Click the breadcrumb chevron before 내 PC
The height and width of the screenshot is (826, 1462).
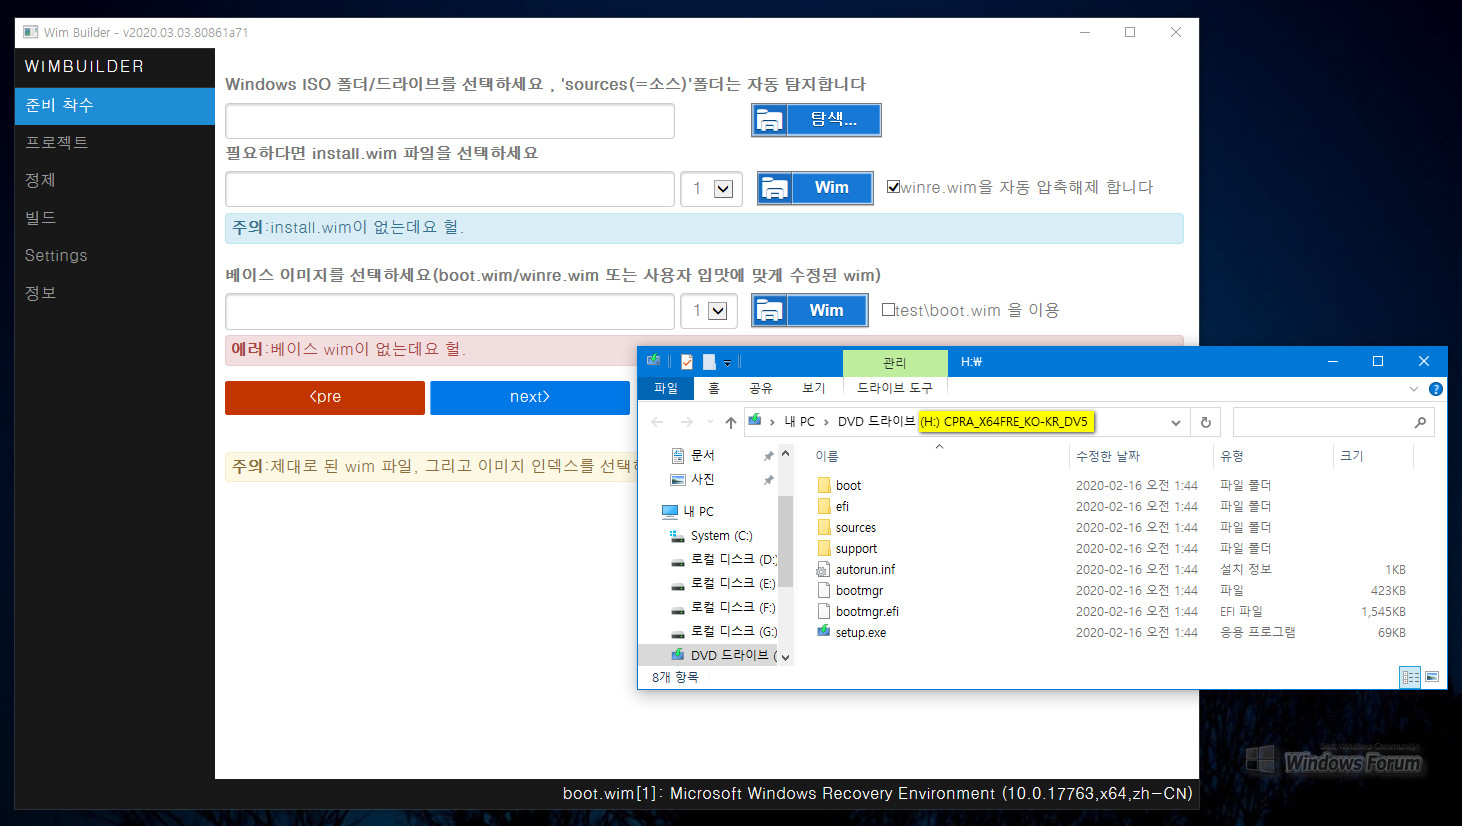[773, 422]
